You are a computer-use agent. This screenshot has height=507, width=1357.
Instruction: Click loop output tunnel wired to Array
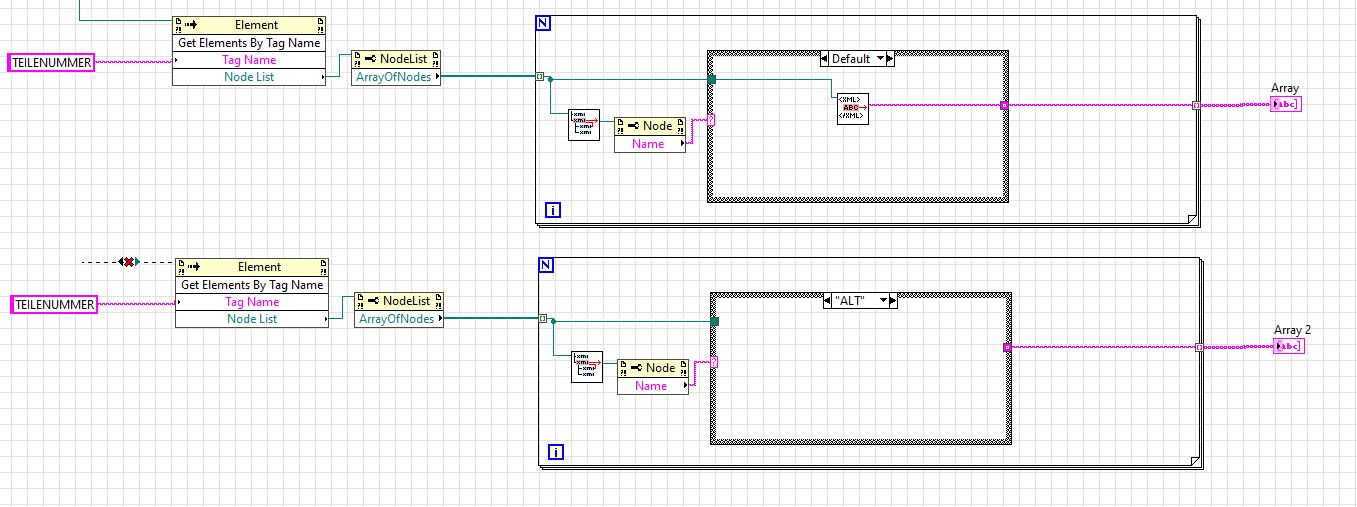1196,105
